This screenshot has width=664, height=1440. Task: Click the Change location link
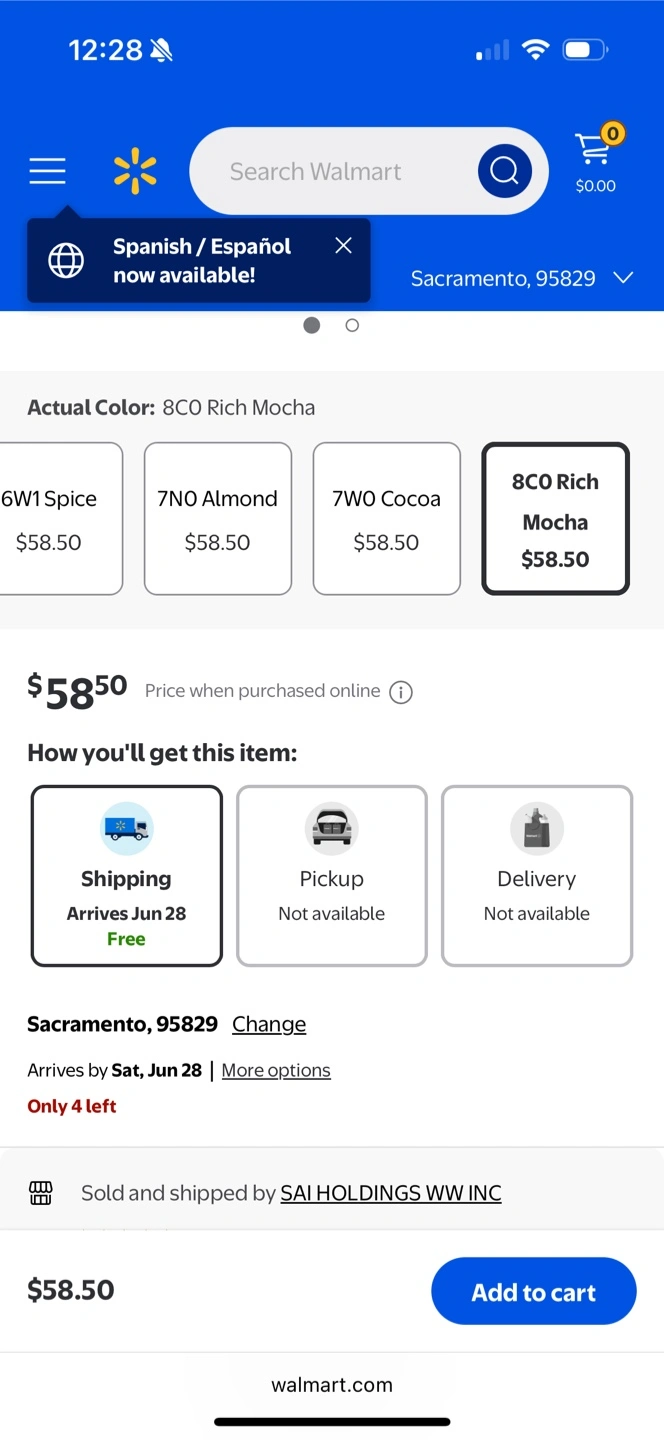click(269, 1024)
